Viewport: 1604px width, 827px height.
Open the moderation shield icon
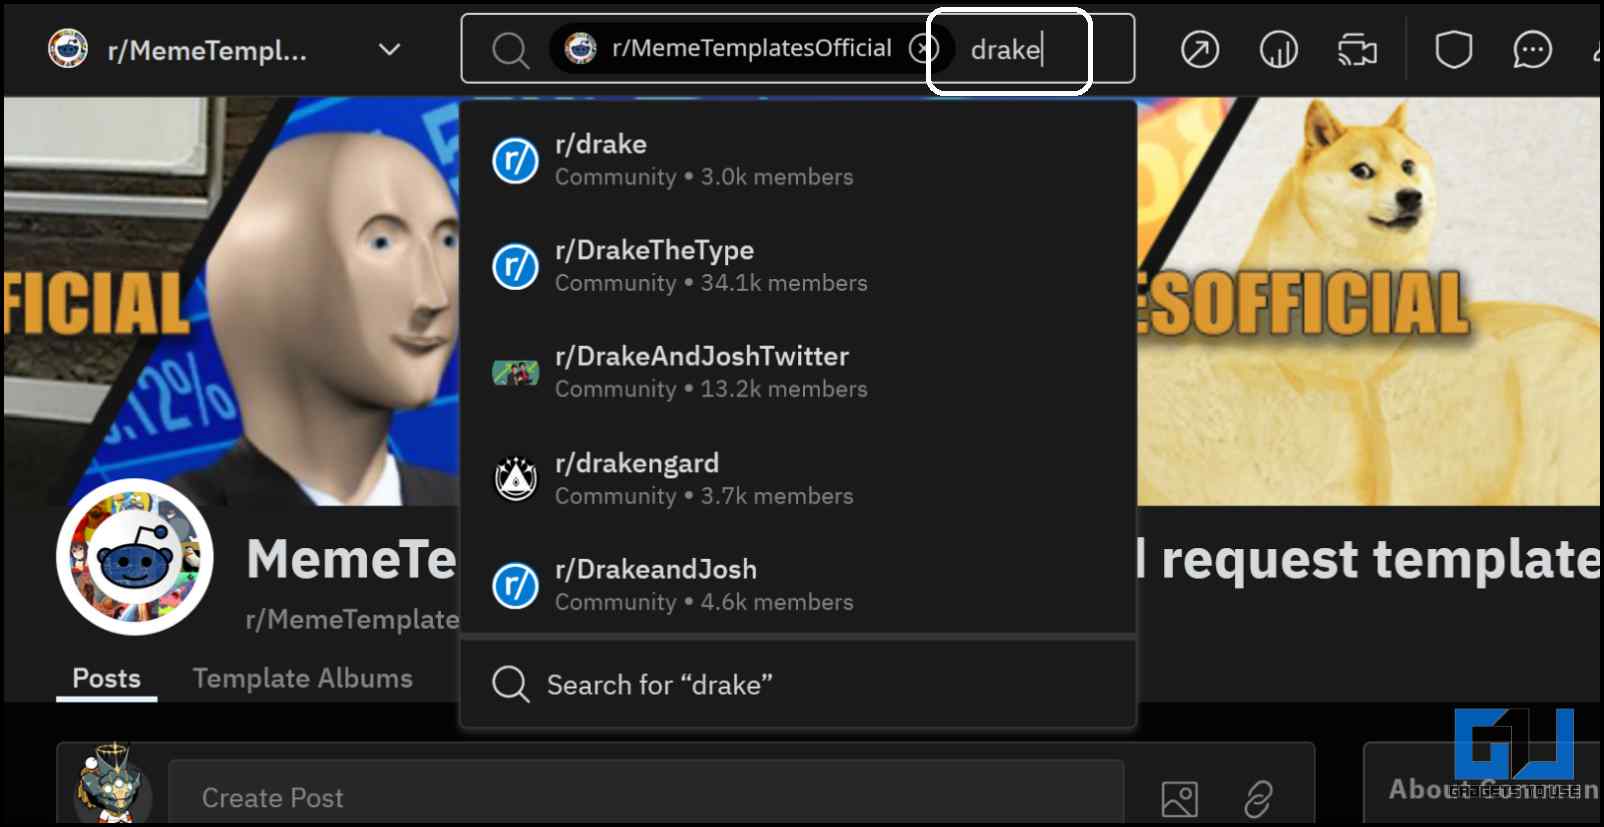(x=1453, y=49)
